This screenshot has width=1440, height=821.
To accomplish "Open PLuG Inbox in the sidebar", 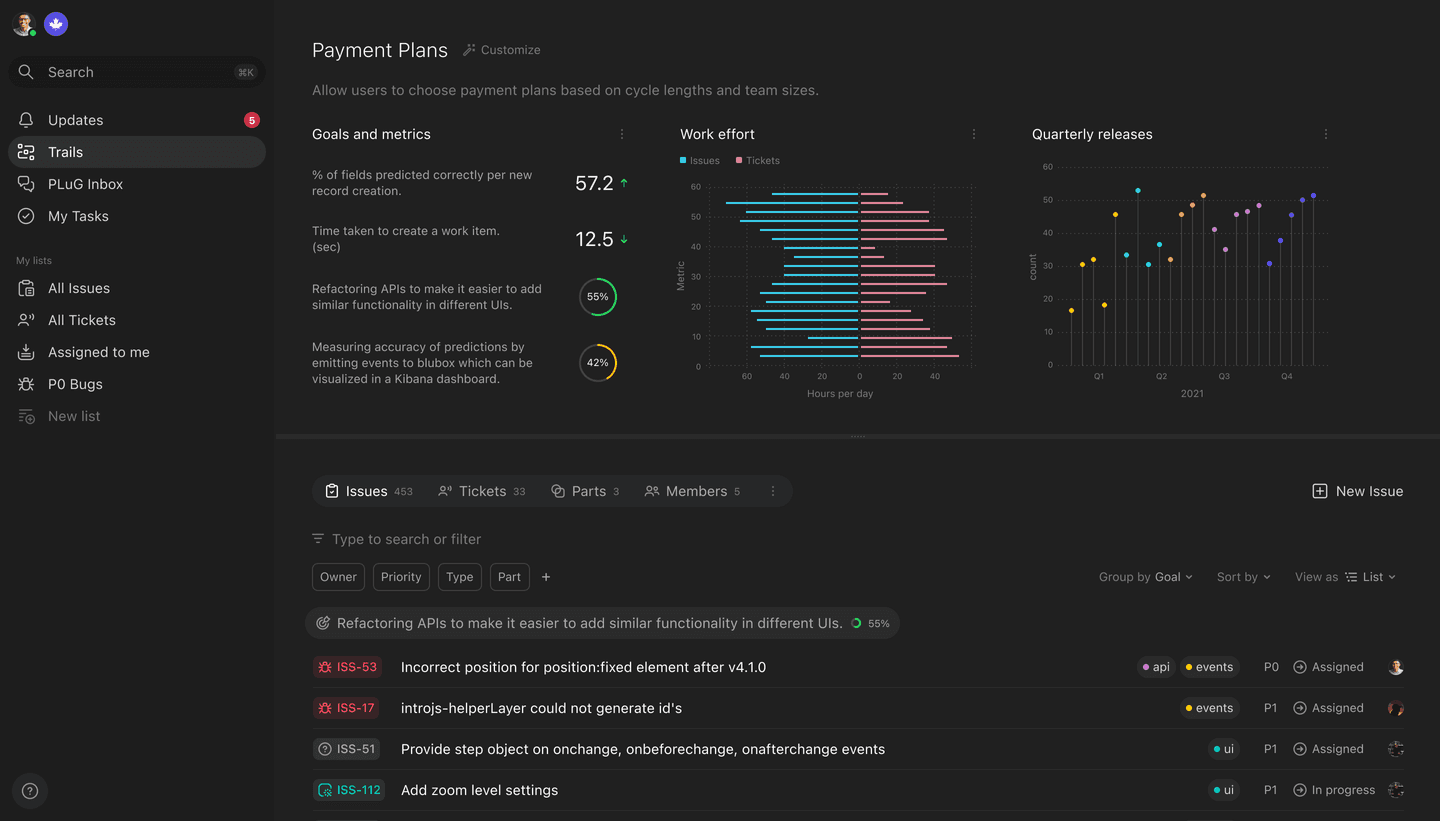I will click(x=137, y=184).
